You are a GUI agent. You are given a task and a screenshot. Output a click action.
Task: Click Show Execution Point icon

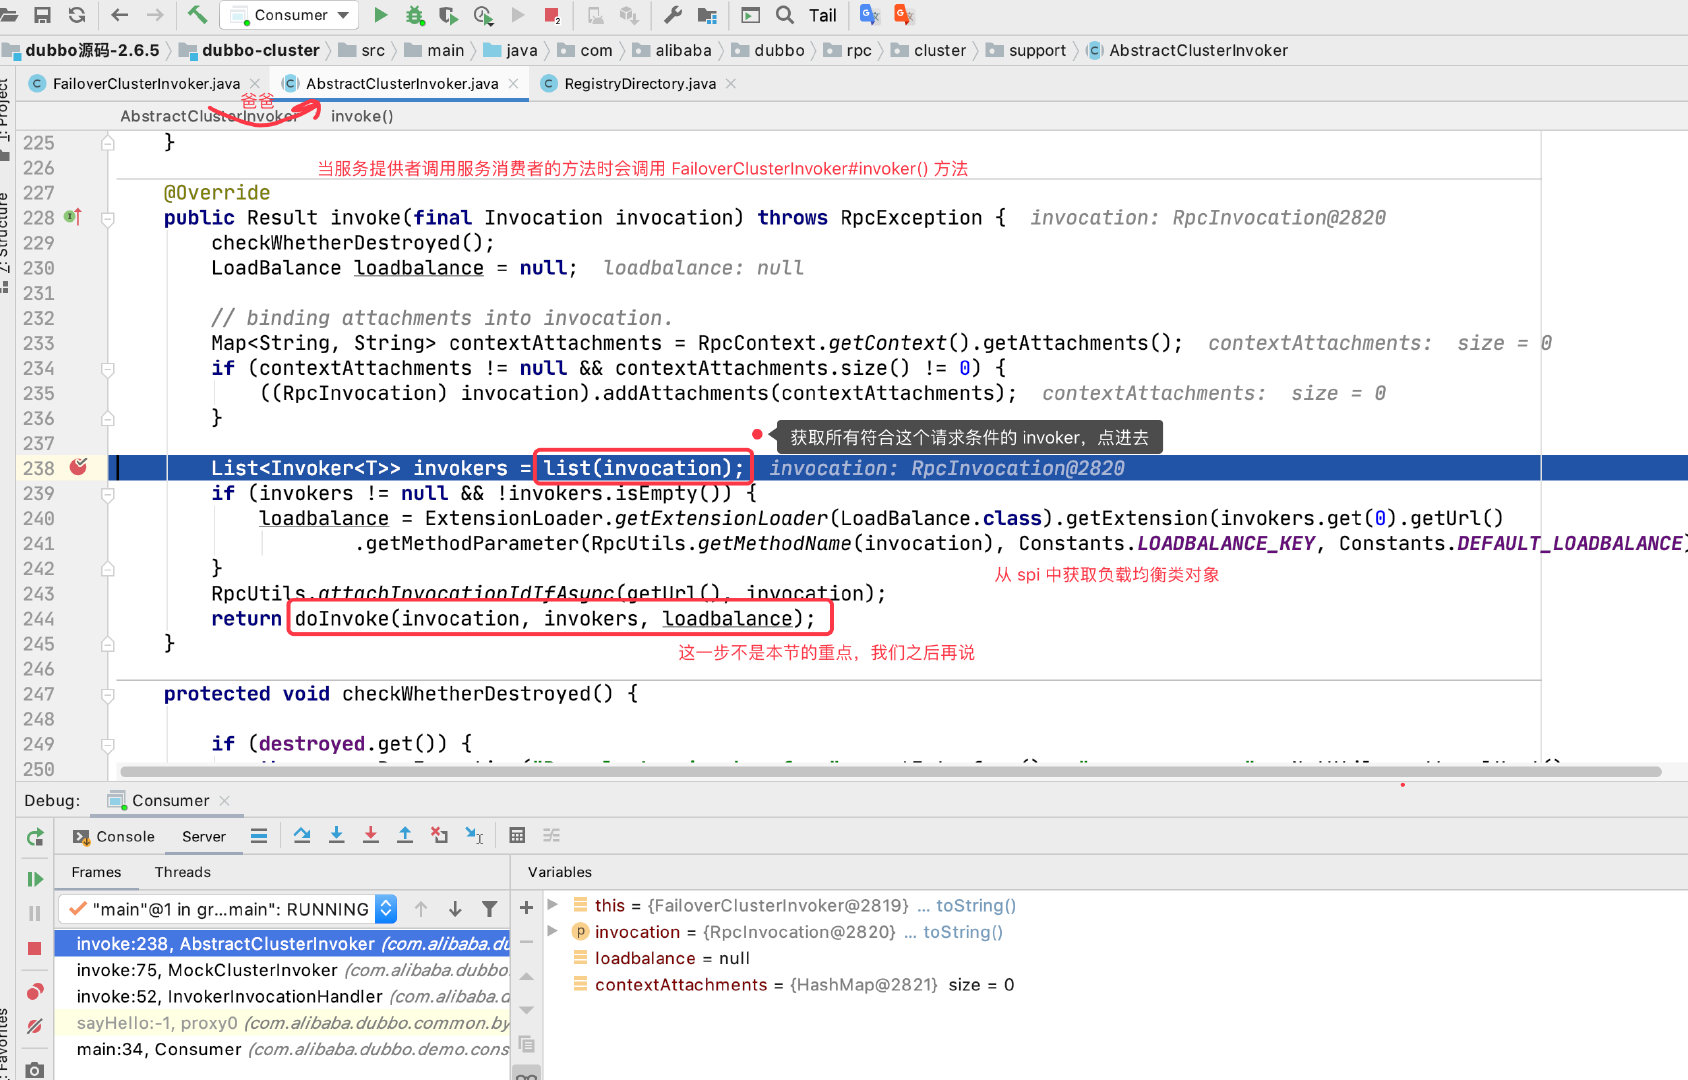click(x=259, y=835)
